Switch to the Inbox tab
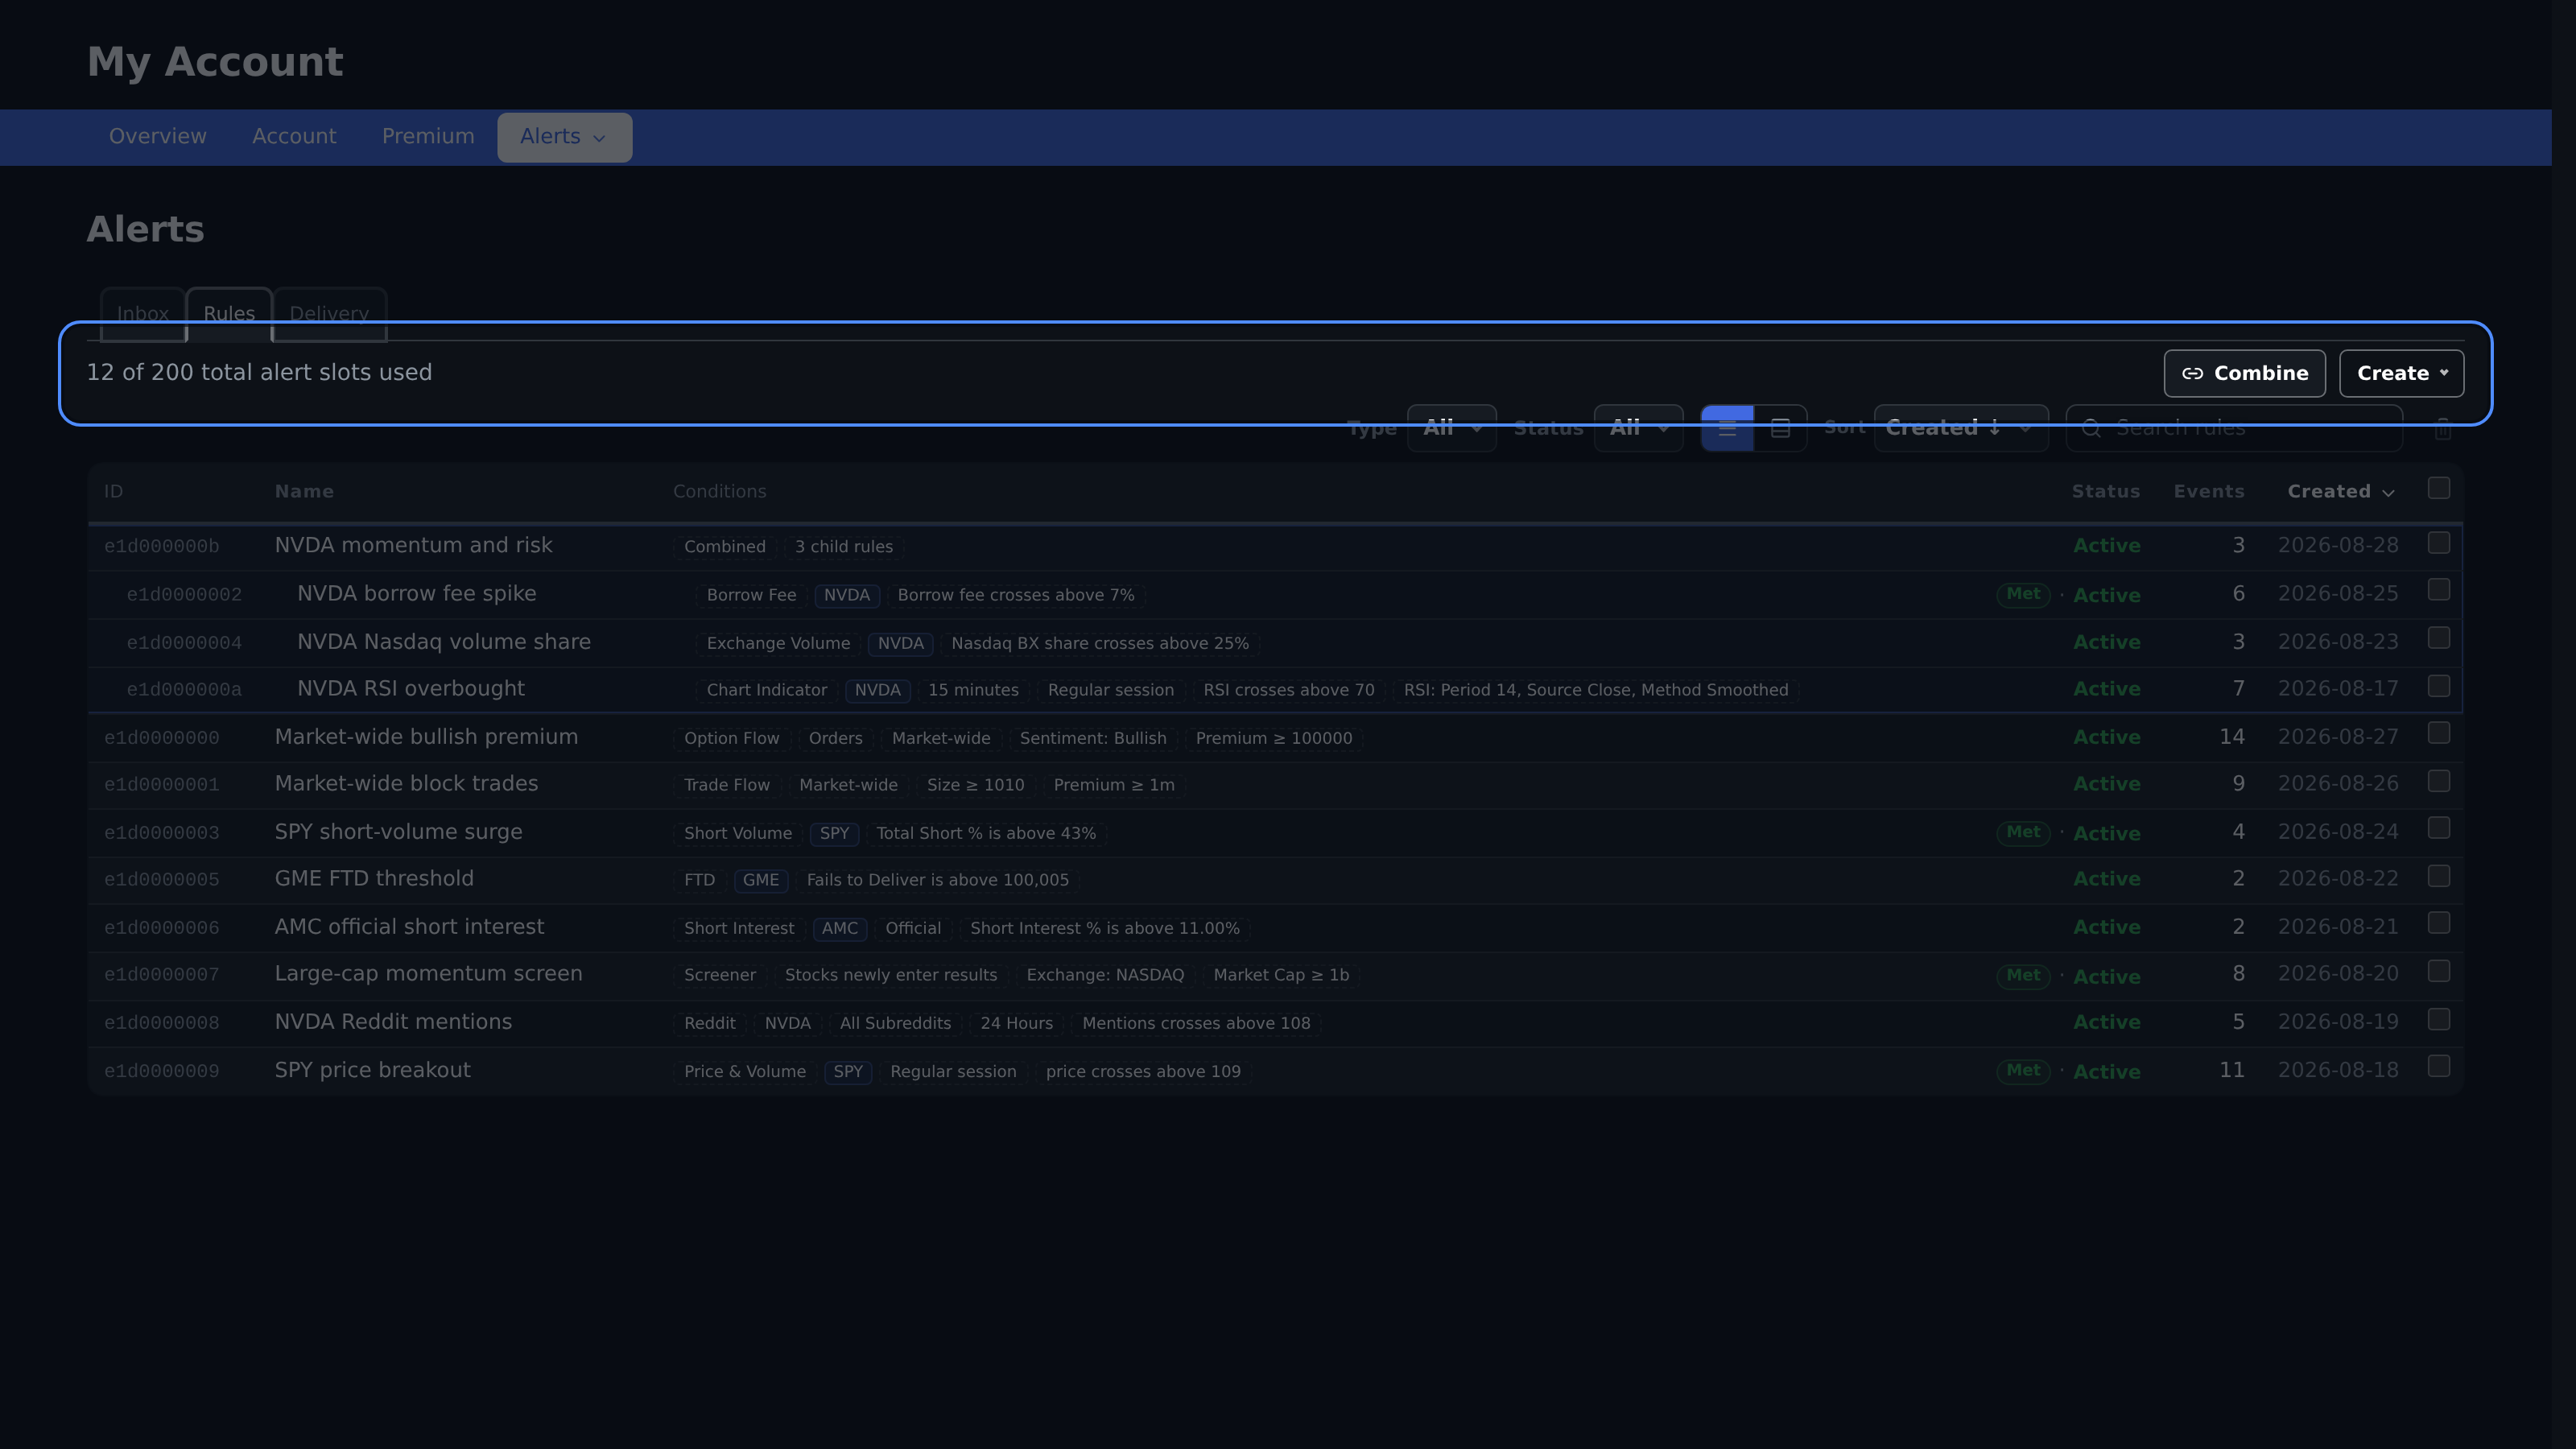This screenshot has width=2576, height=1449. point(143,314)
